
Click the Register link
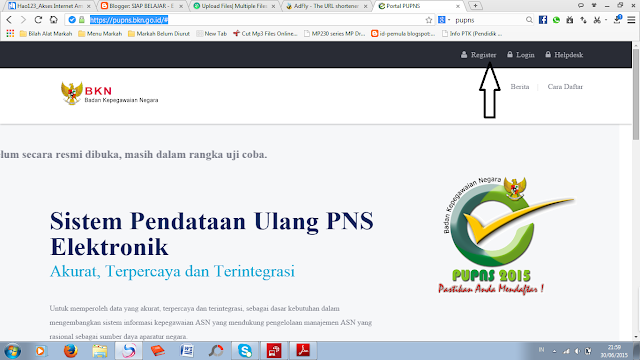pos(478,55)
